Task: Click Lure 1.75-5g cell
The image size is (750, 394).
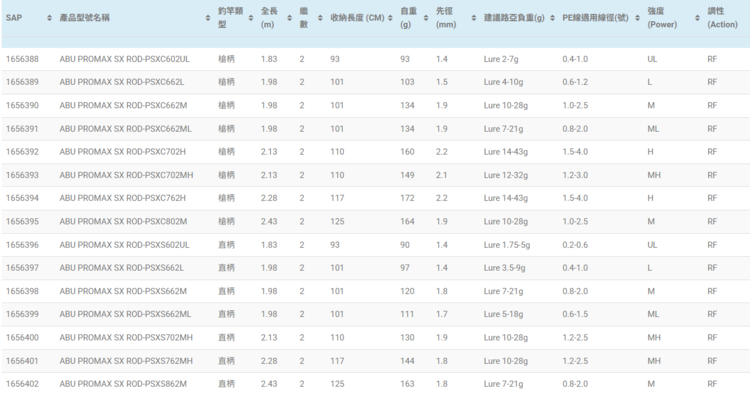Action: (x=507, y=245)
